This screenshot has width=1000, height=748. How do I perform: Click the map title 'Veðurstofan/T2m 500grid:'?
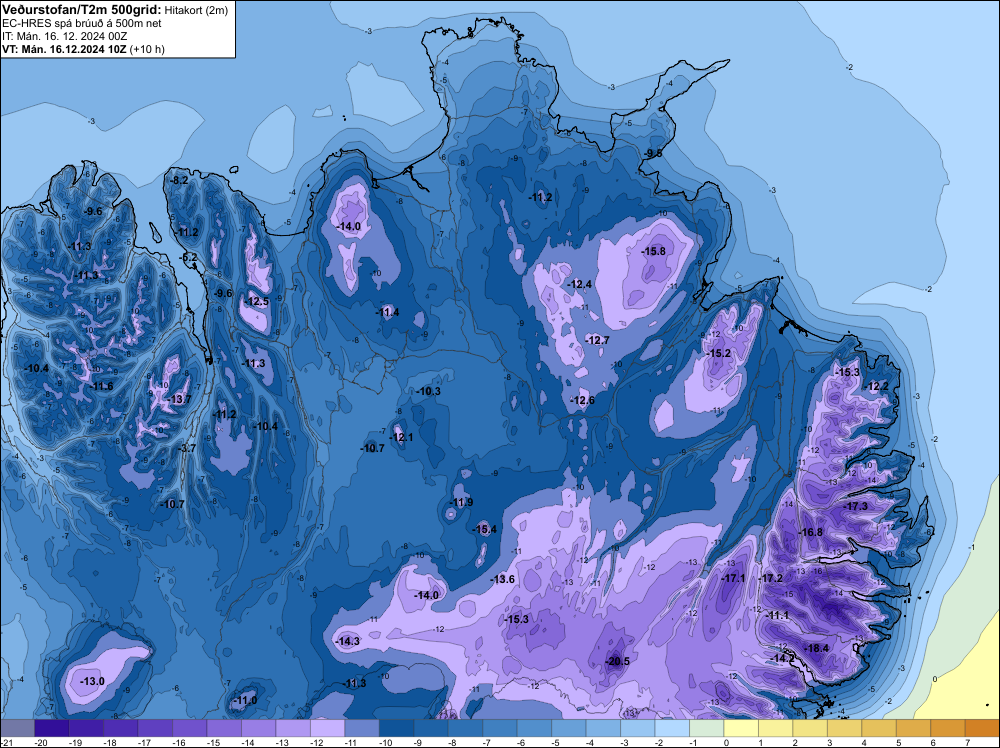(82, 10)
